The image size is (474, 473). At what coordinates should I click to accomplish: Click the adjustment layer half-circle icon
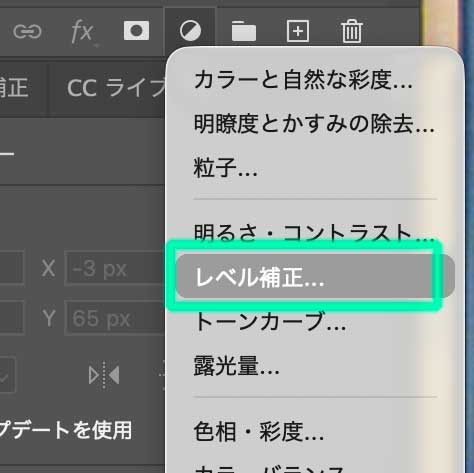[x=190, y=31]
